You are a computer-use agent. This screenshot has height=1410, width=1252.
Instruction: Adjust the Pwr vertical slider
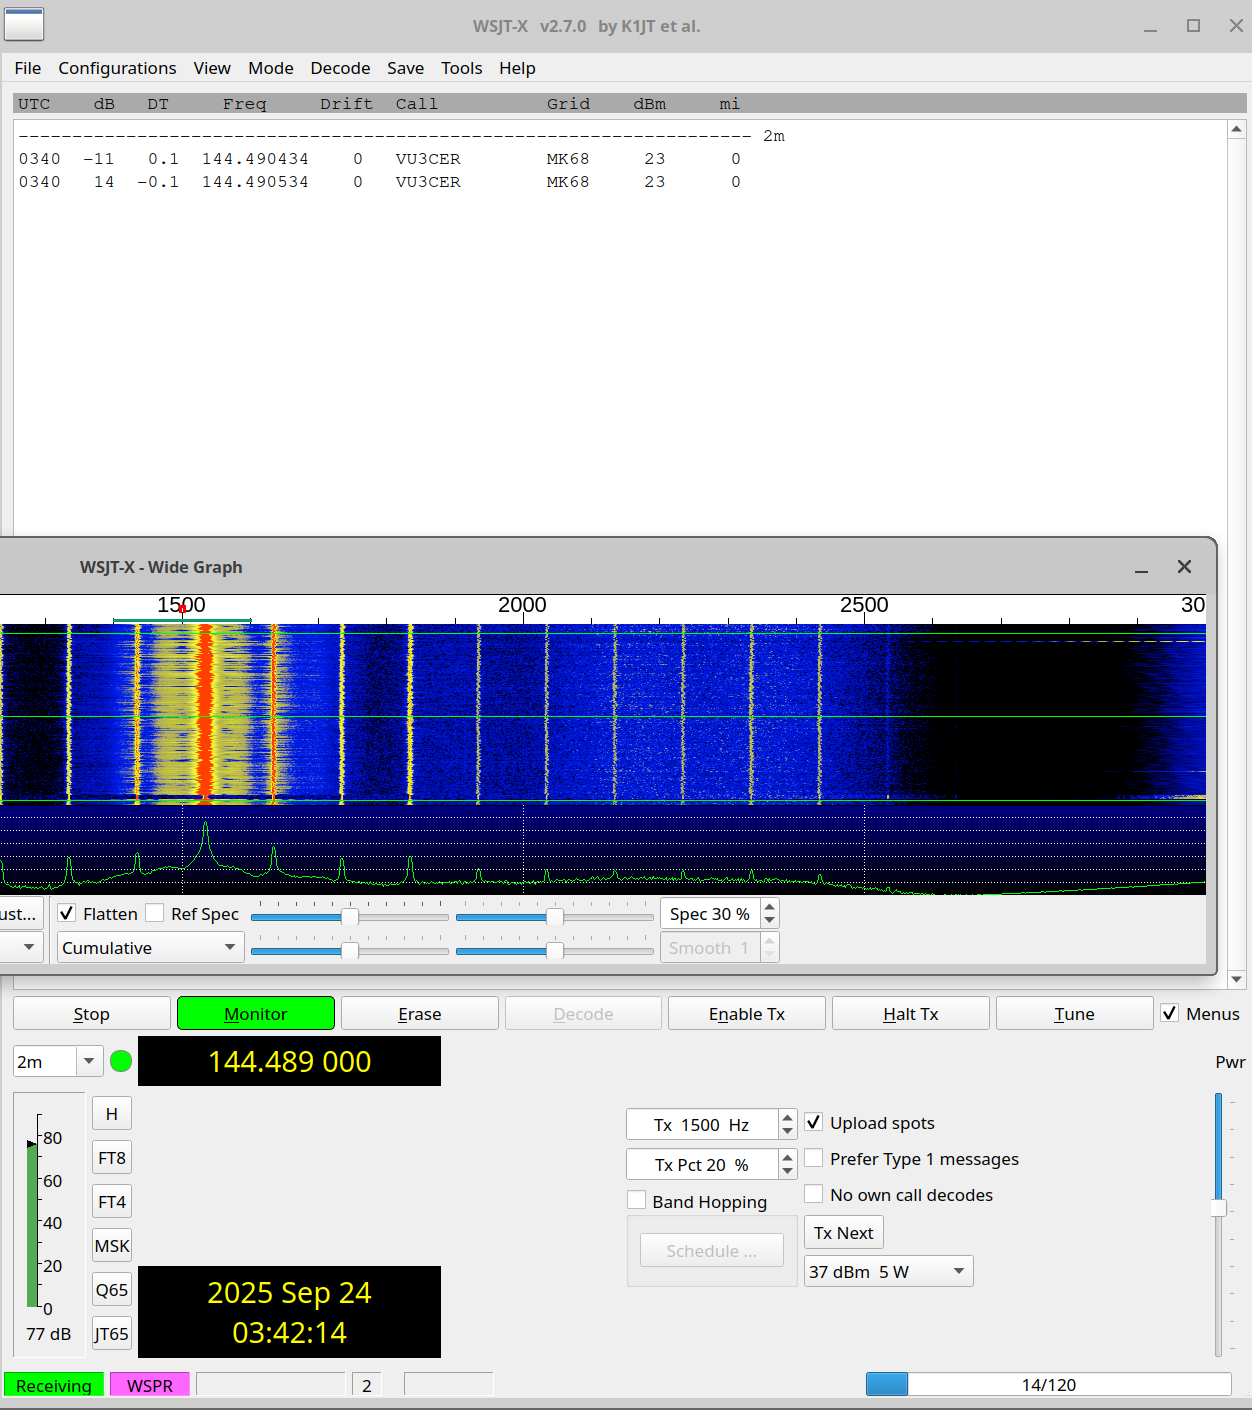pos(1218,1208)
